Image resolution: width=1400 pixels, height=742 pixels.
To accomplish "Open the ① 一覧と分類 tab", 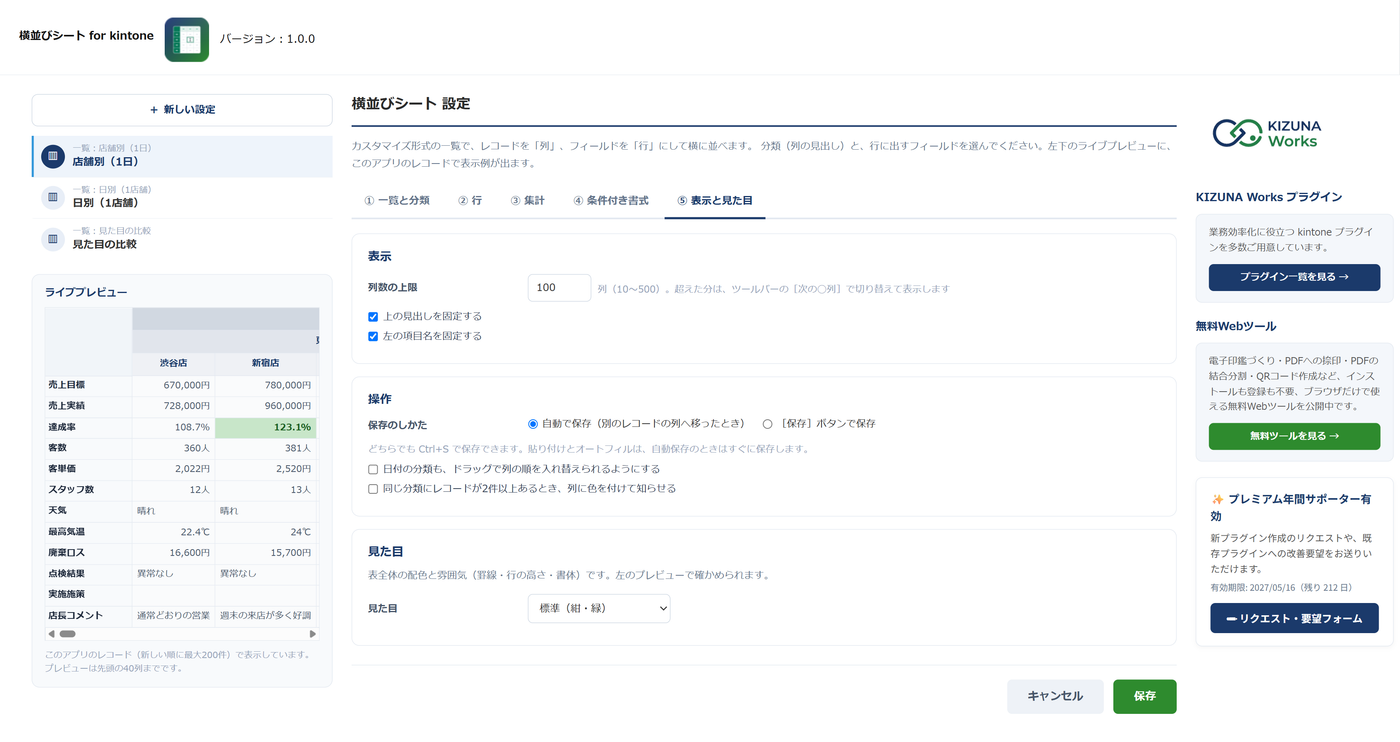I will coord(397,201).
